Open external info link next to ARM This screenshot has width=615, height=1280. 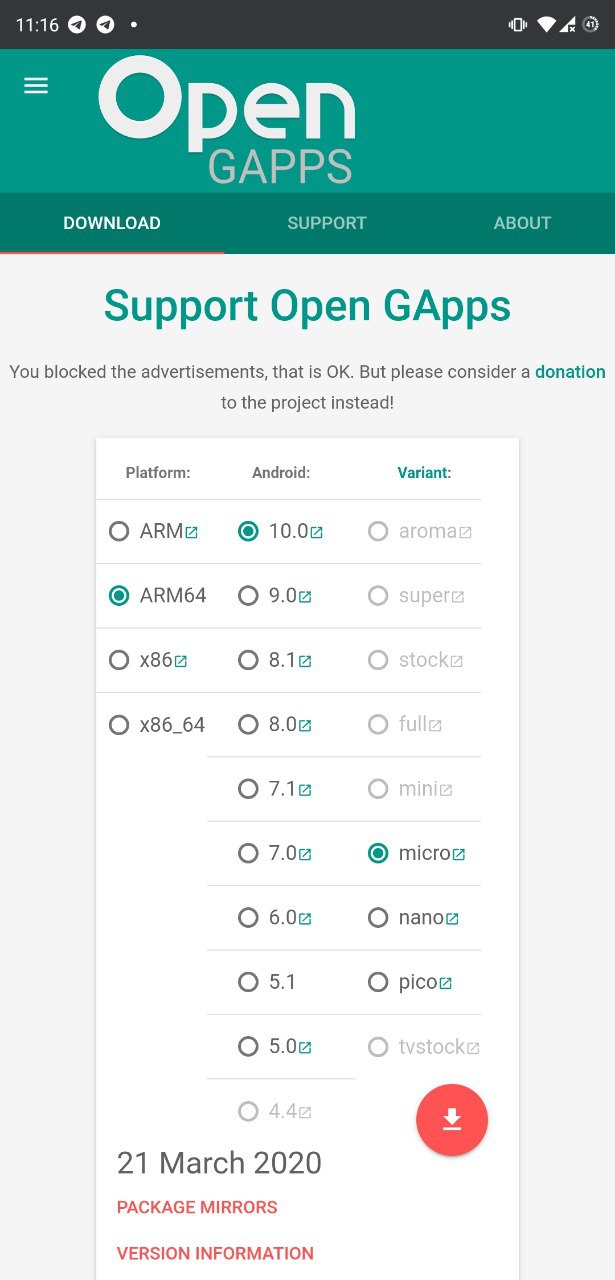192,533
